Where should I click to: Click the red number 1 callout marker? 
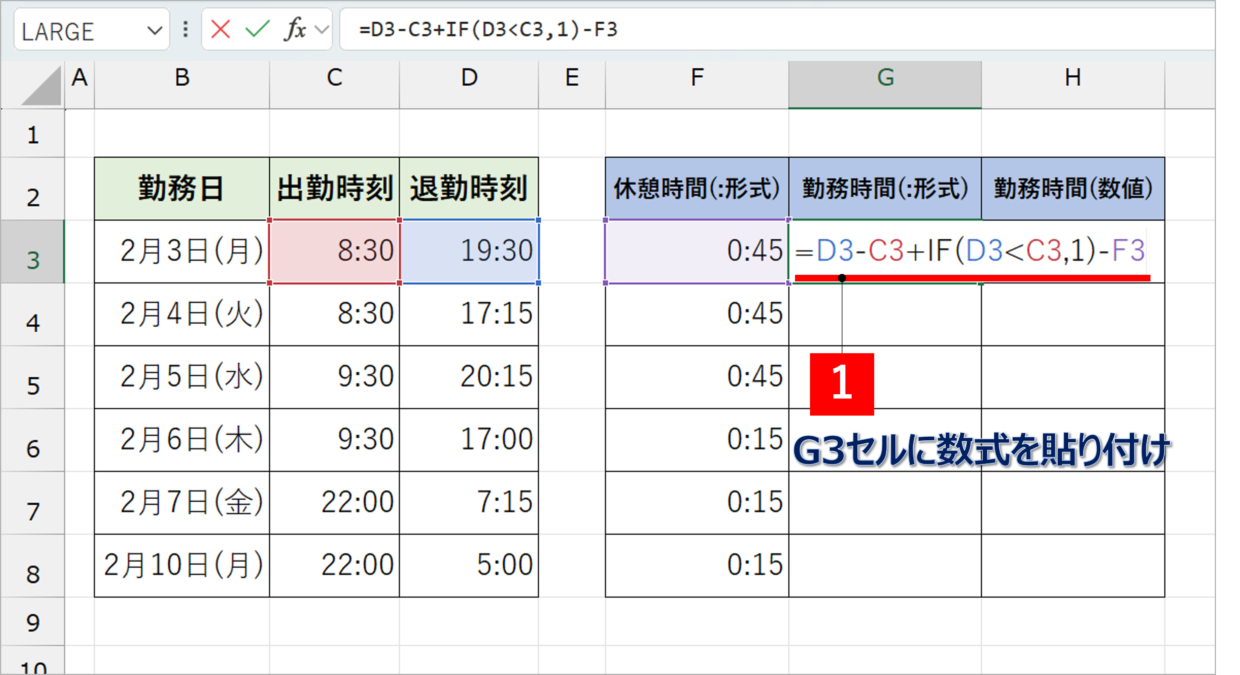click(x=842, y=384)
